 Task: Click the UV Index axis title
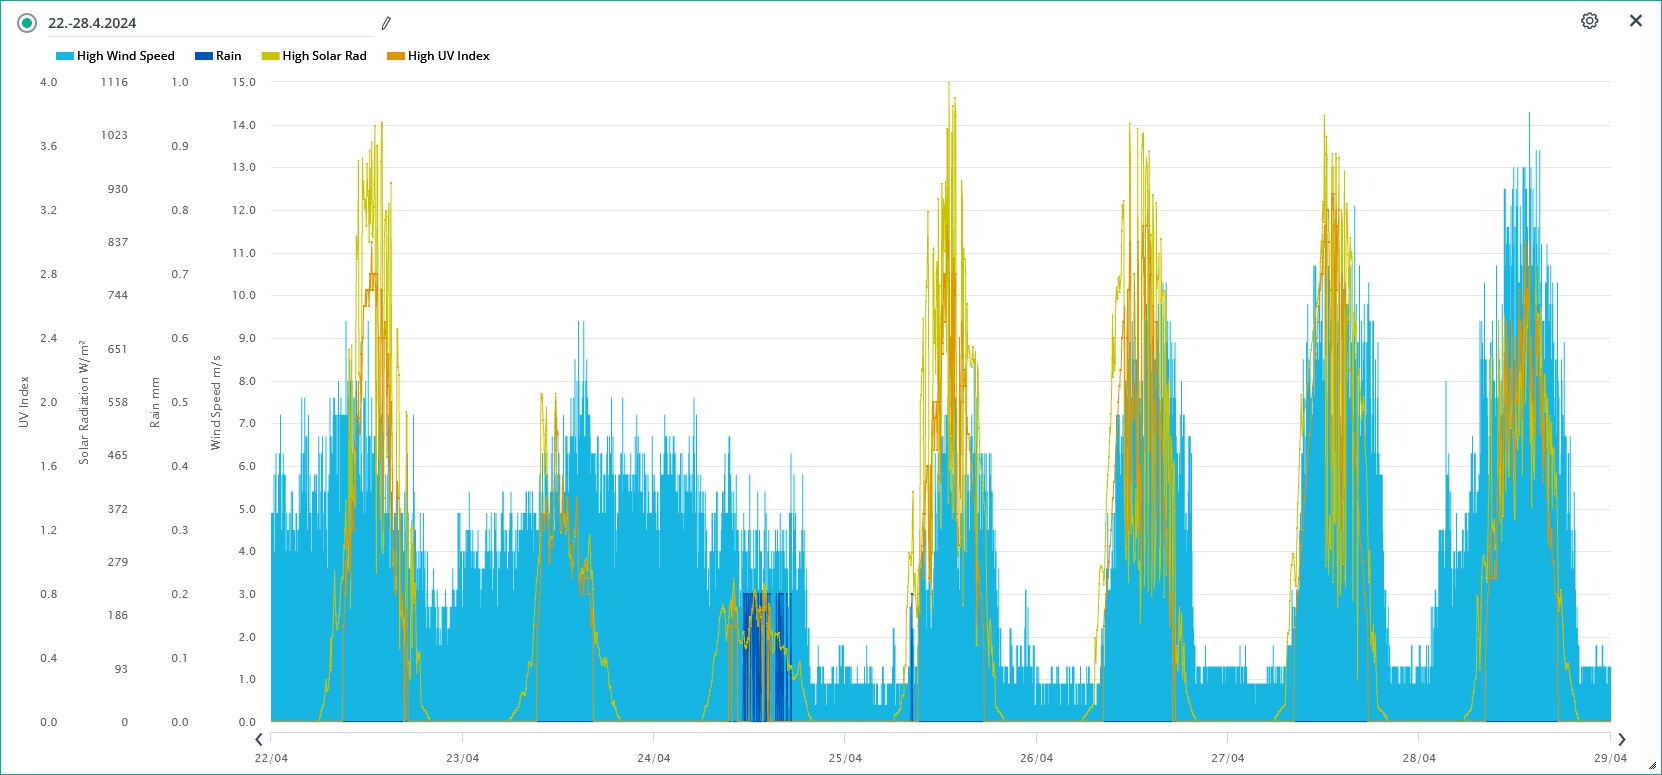tap(24, 402)
